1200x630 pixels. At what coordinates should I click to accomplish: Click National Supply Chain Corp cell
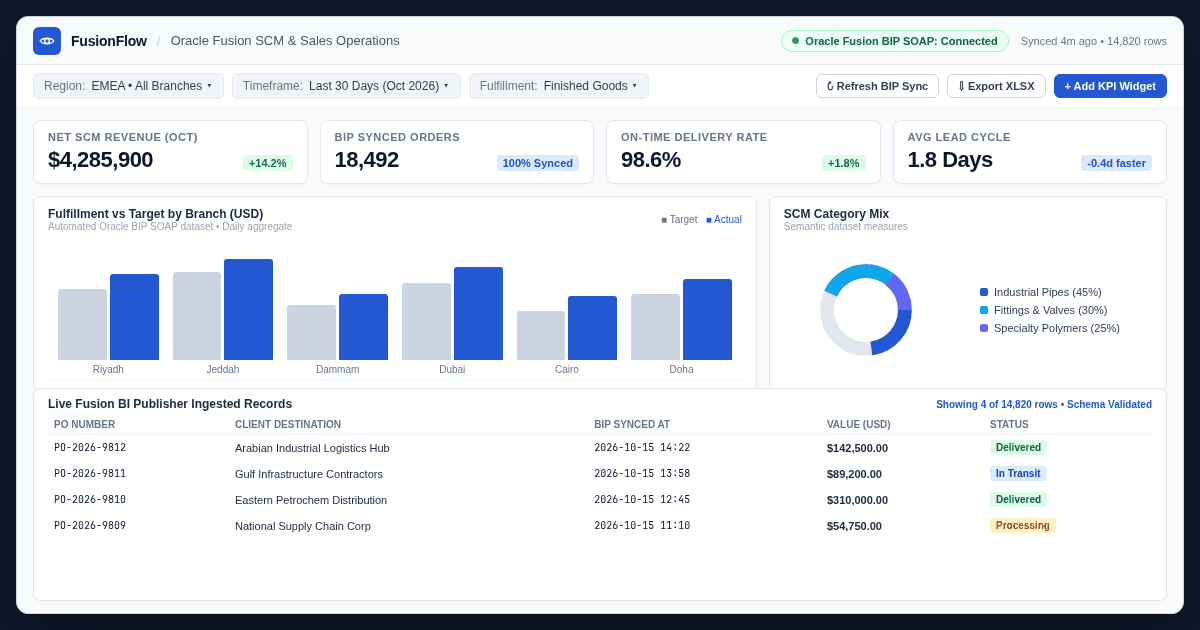(x=303, y=526)
